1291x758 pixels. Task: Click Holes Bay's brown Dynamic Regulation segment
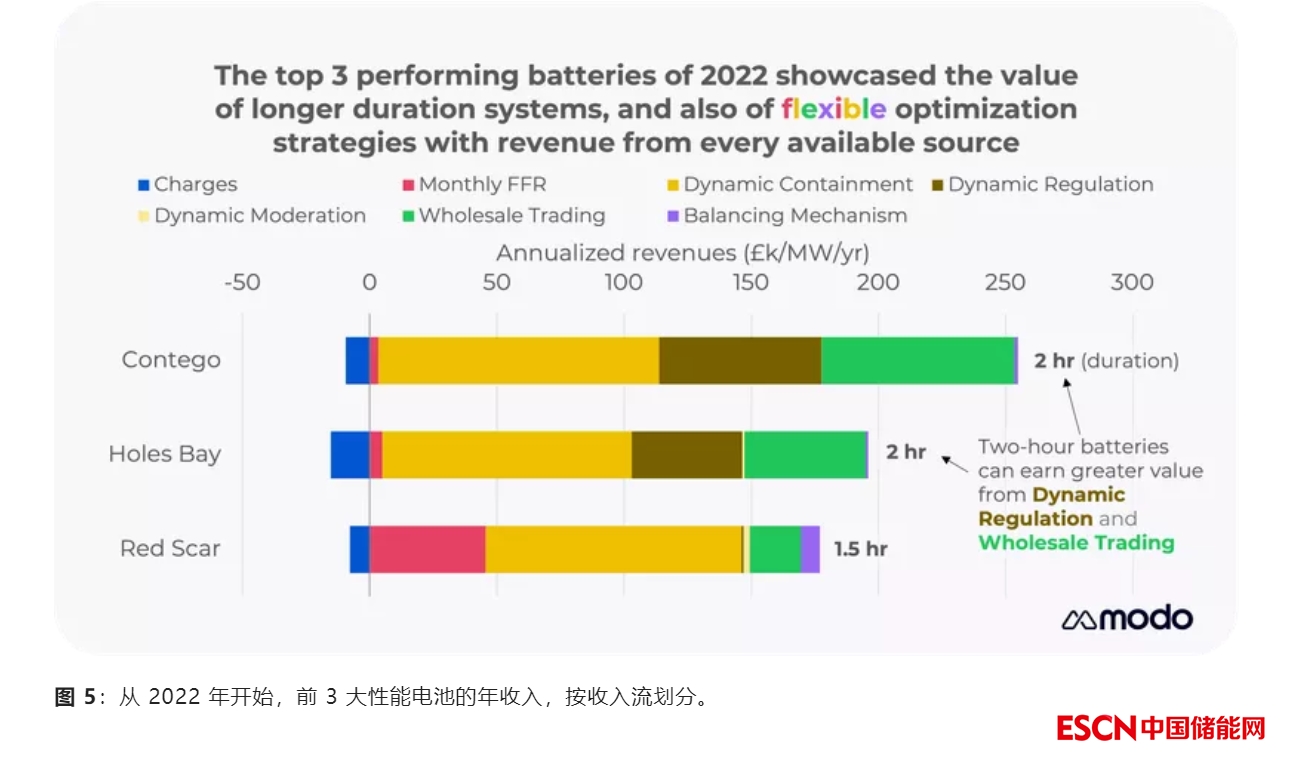687,454
